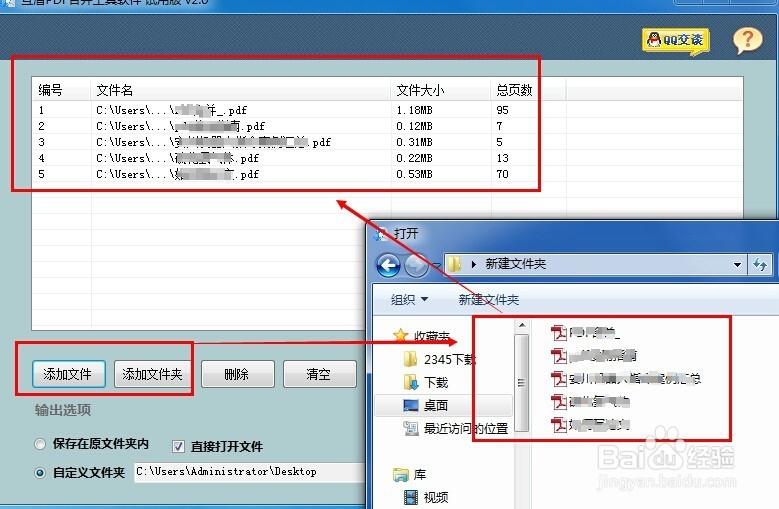The height and width of the screenshot is (509, 779).
Task: Click the 文件大小 column header
Action: tap(441, 90)
